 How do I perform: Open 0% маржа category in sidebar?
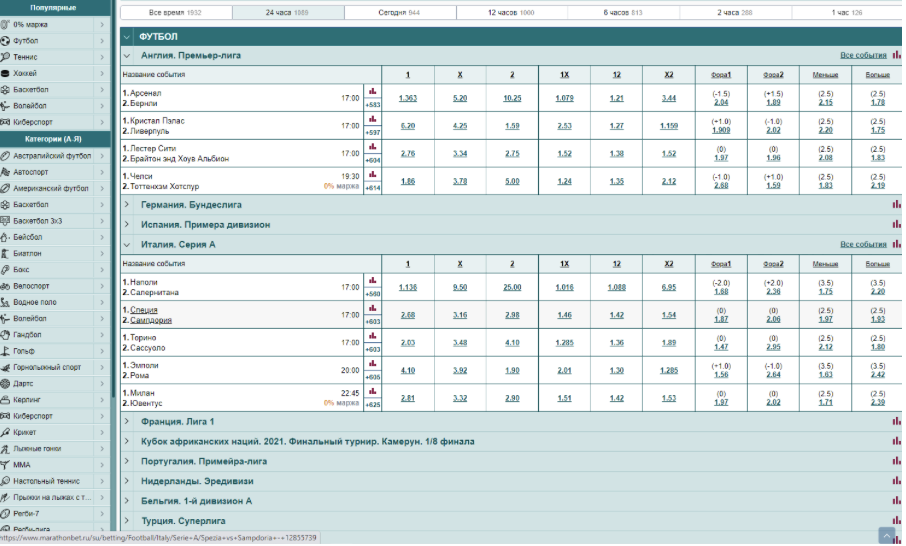55,25
